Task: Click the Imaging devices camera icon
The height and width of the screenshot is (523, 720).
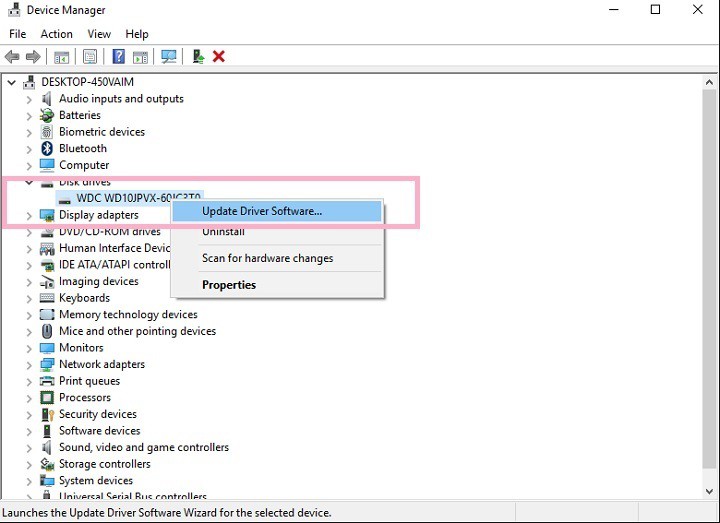Action: (x=47, y=281)
